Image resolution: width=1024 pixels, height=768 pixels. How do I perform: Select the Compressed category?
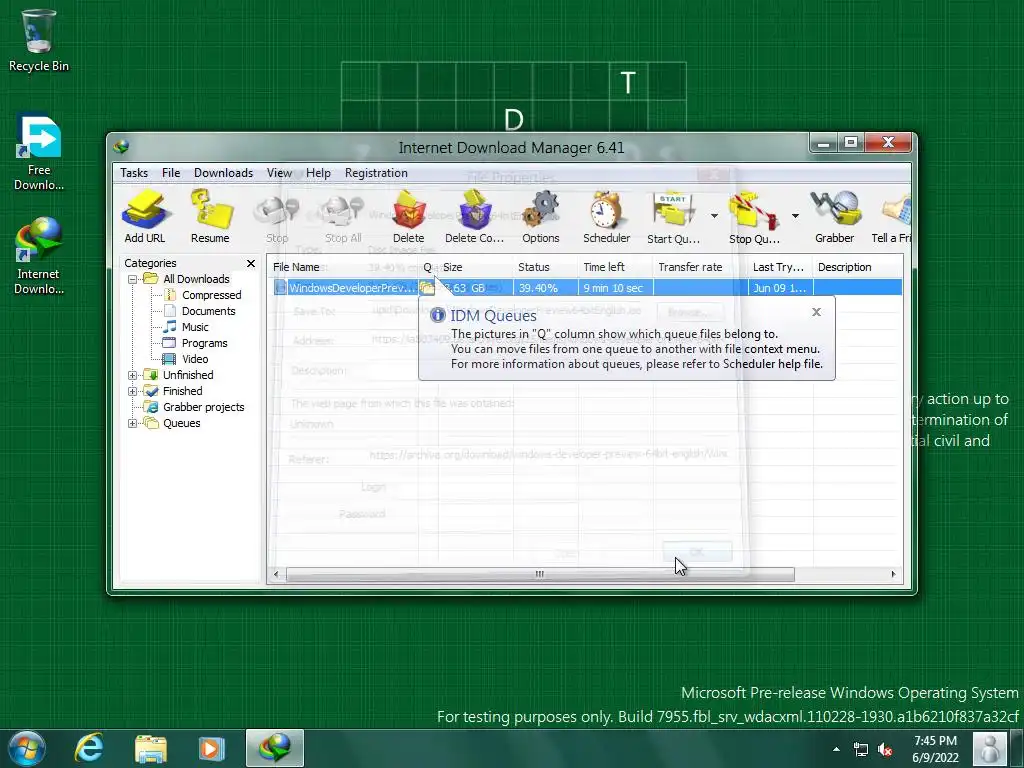(x=212, y=295)
